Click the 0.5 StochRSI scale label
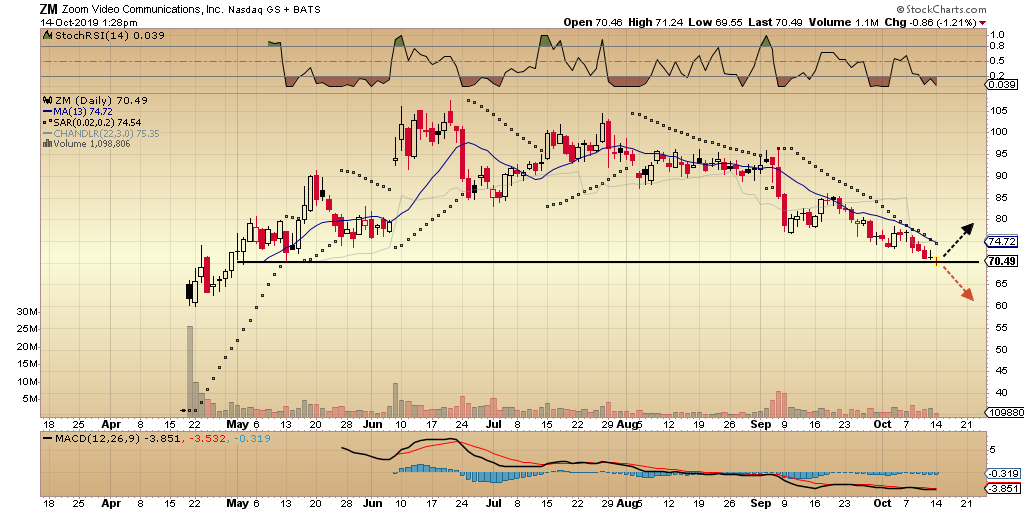Image resolution: width=1024 pixels, height=512 pixels. pos(997,61)
